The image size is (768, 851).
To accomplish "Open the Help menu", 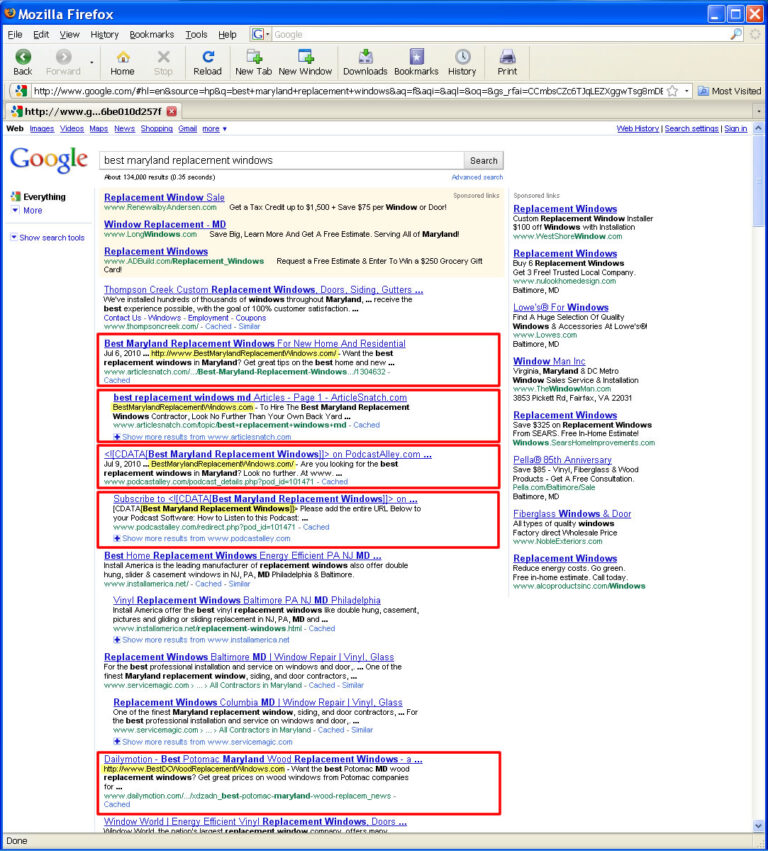I will [x=227, y=34].
